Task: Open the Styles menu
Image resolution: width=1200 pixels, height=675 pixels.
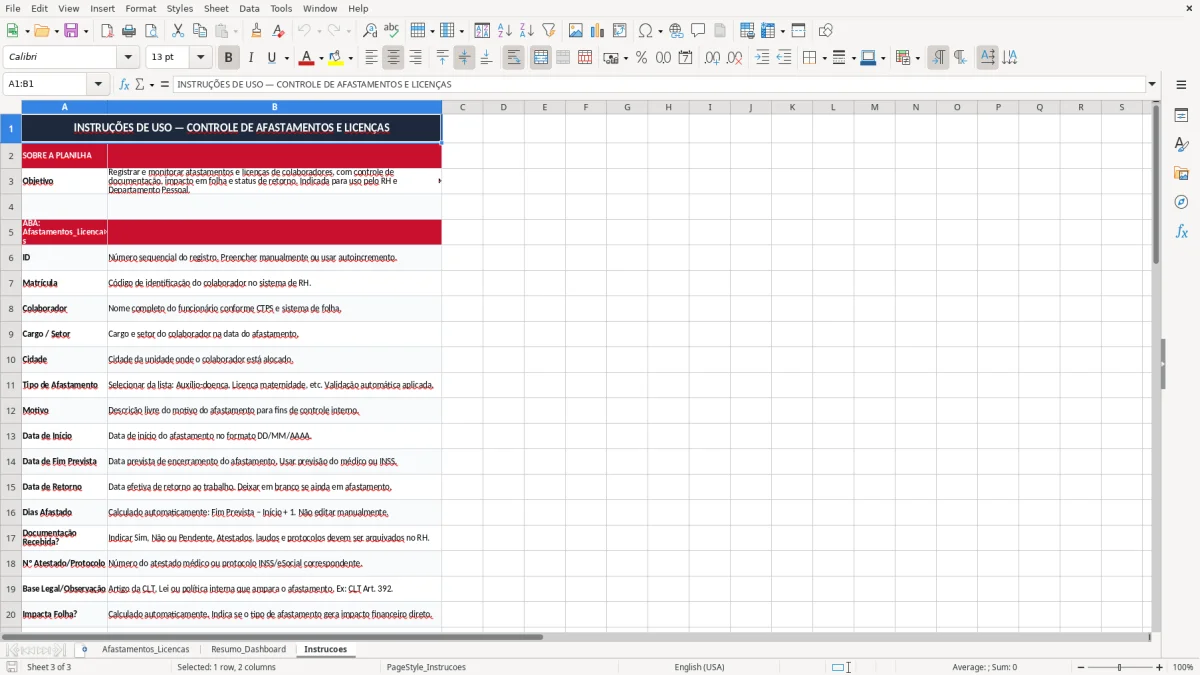Action: (180, 8)
